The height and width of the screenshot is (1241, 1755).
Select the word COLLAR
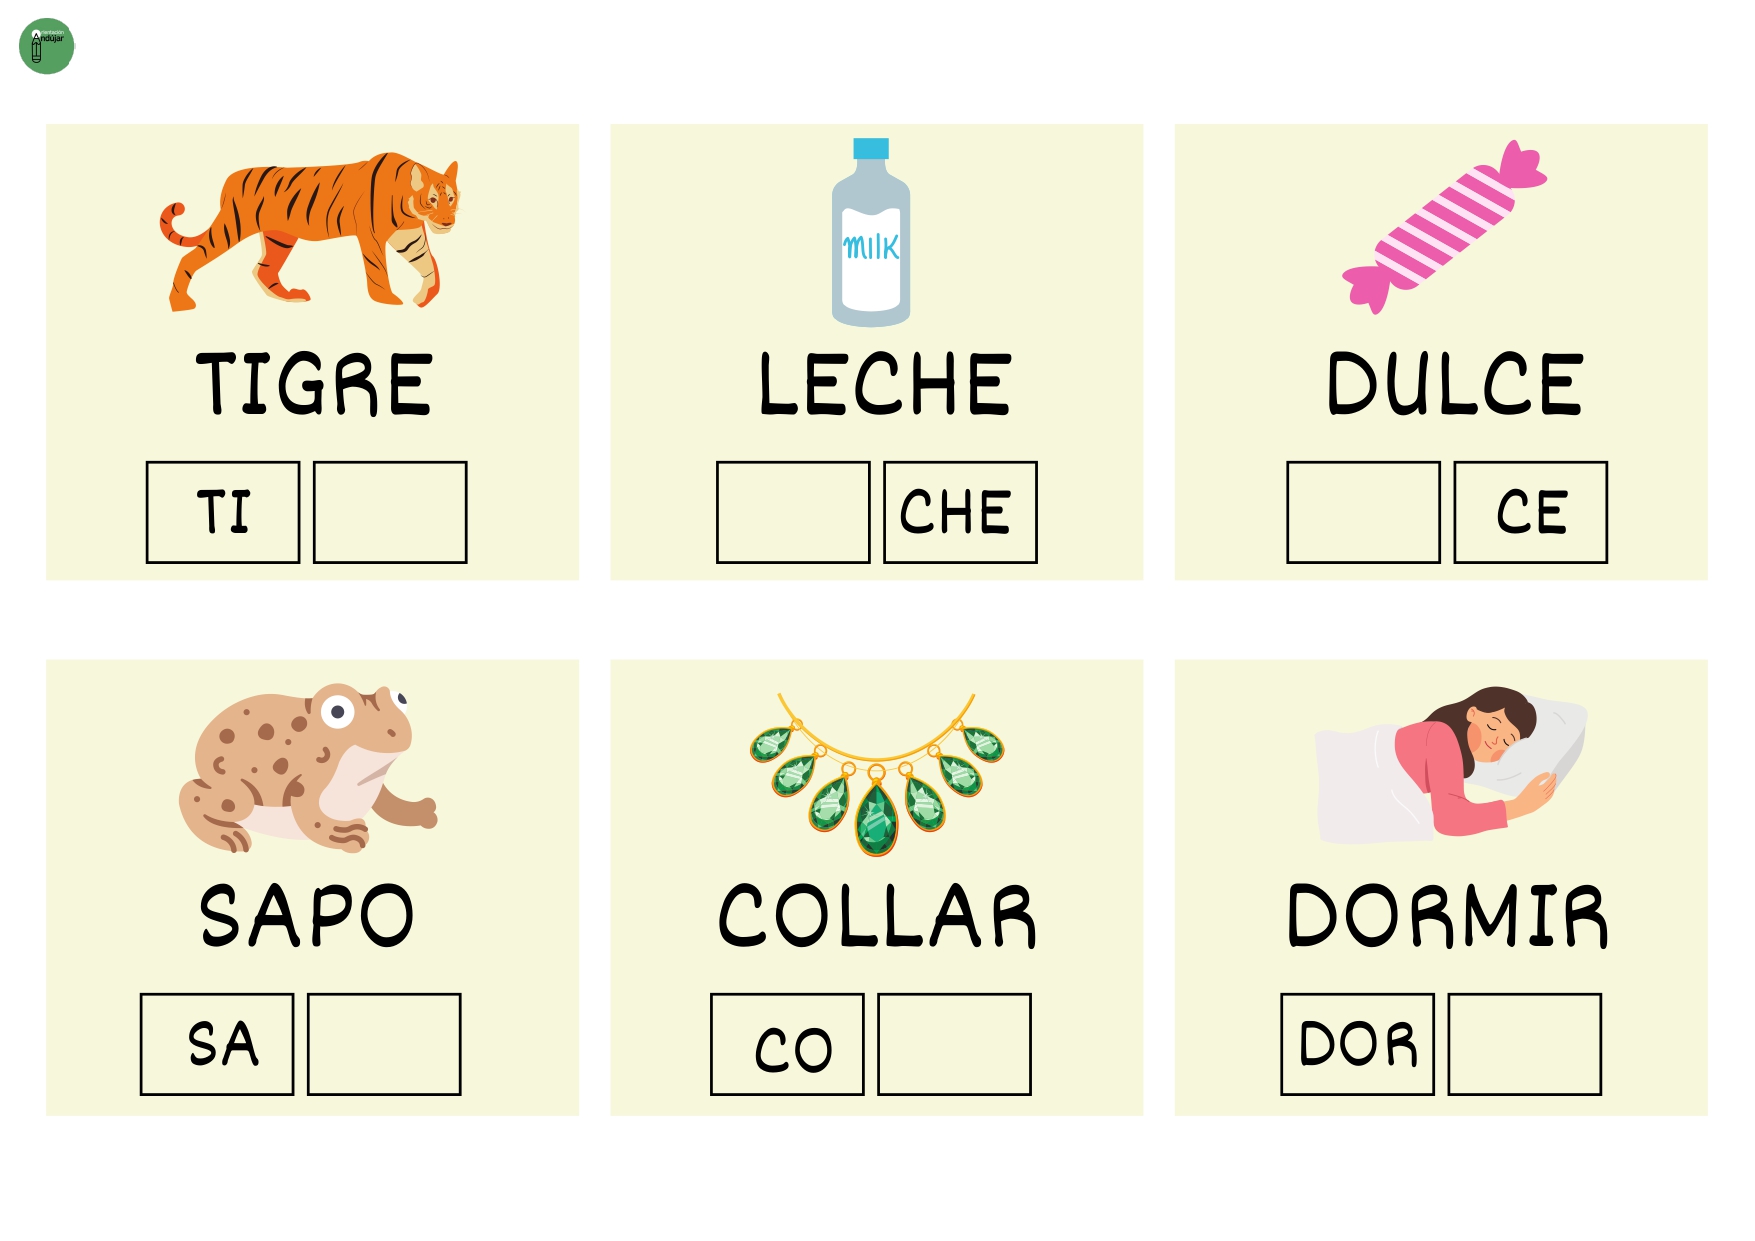[878, 916]
